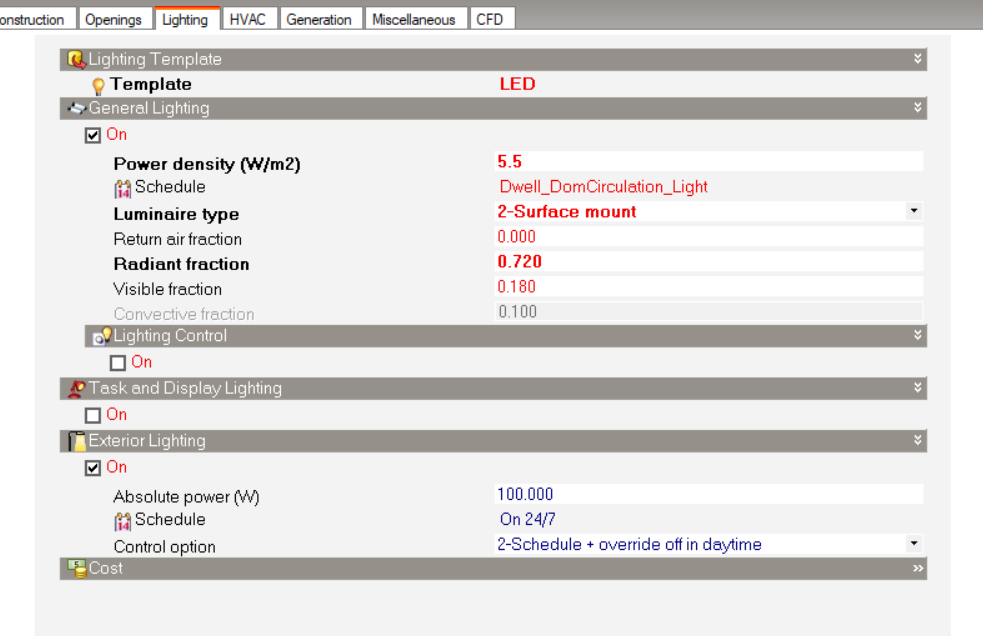Click the General Lighting header icon
Screen dimensions: 983x636
click(x=76, y=109)
